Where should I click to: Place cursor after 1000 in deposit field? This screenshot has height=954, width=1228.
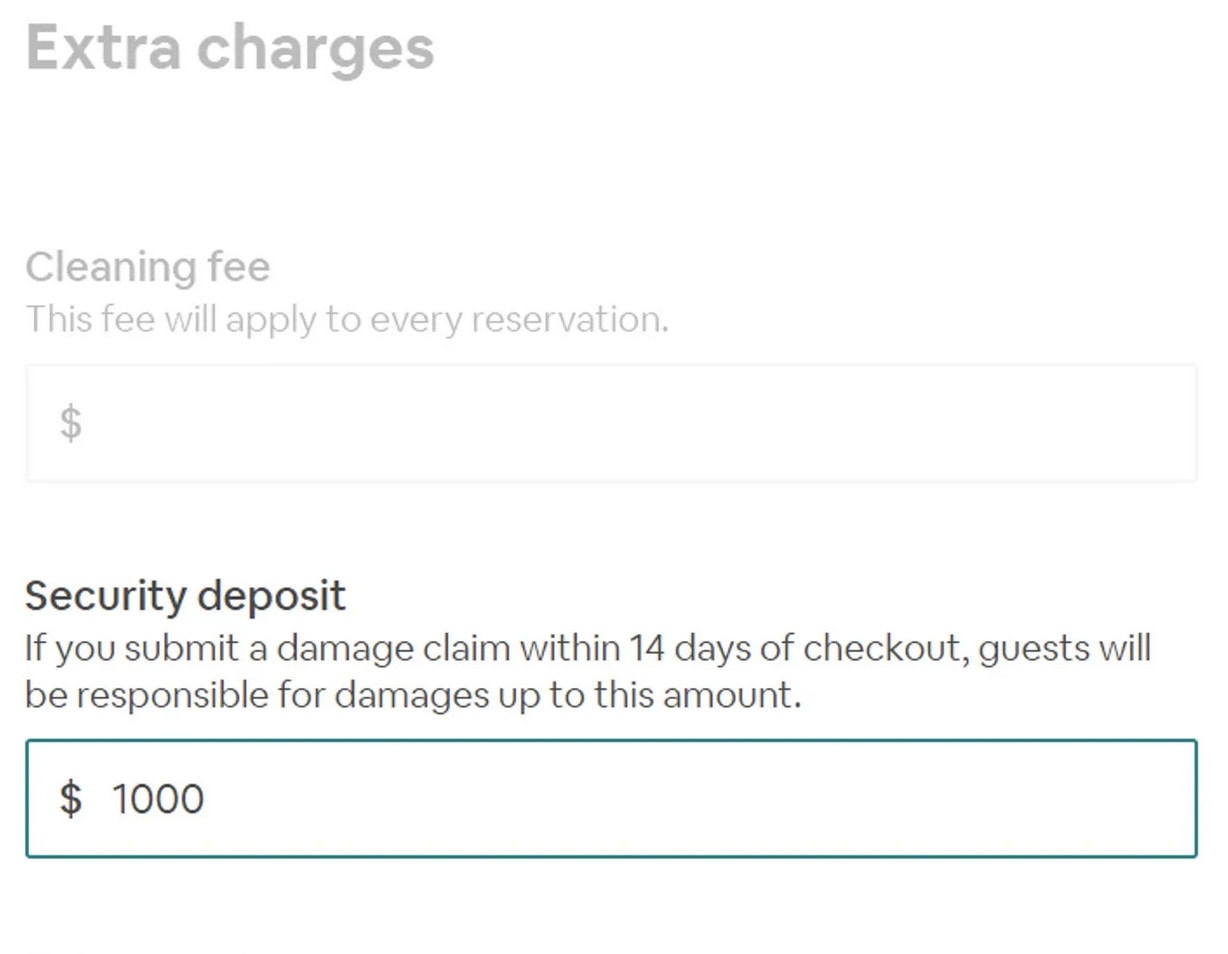(210, 798)
